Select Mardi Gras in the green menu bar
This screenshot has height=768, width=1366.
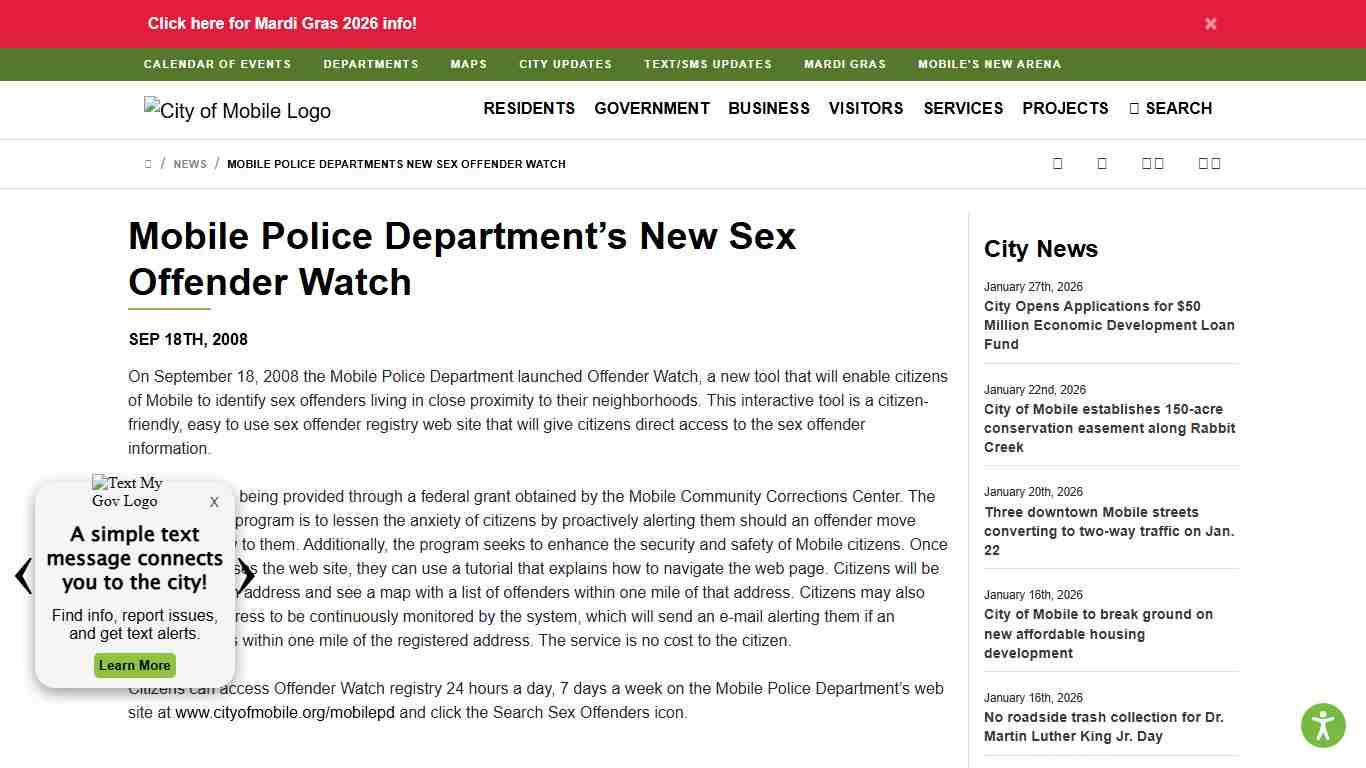tap(844, 63)
